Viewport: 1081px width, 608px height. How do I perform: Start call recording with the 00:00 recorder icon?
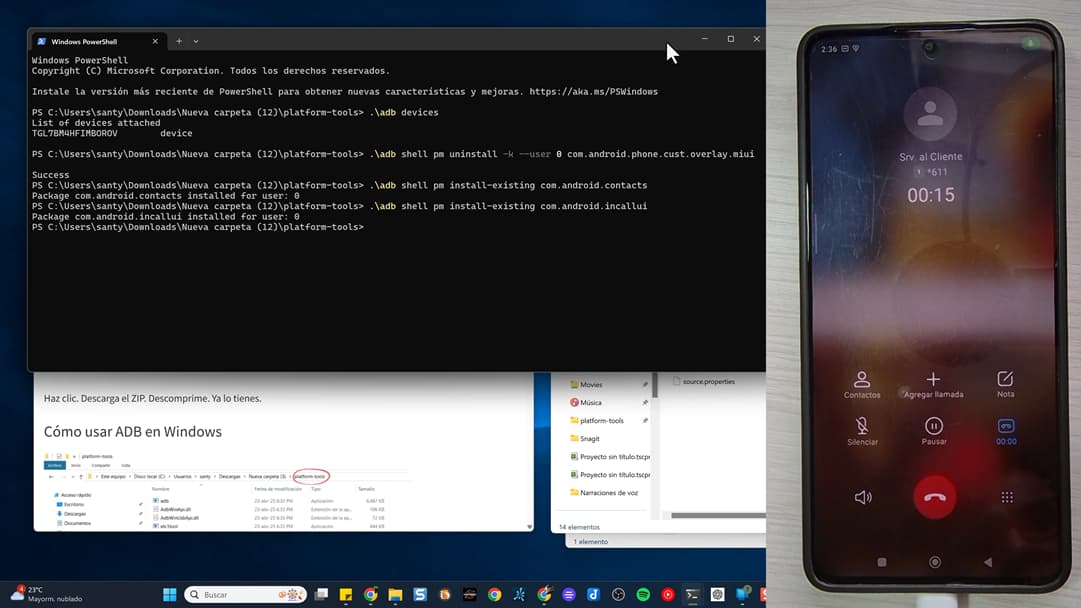tap(1006, 432)
